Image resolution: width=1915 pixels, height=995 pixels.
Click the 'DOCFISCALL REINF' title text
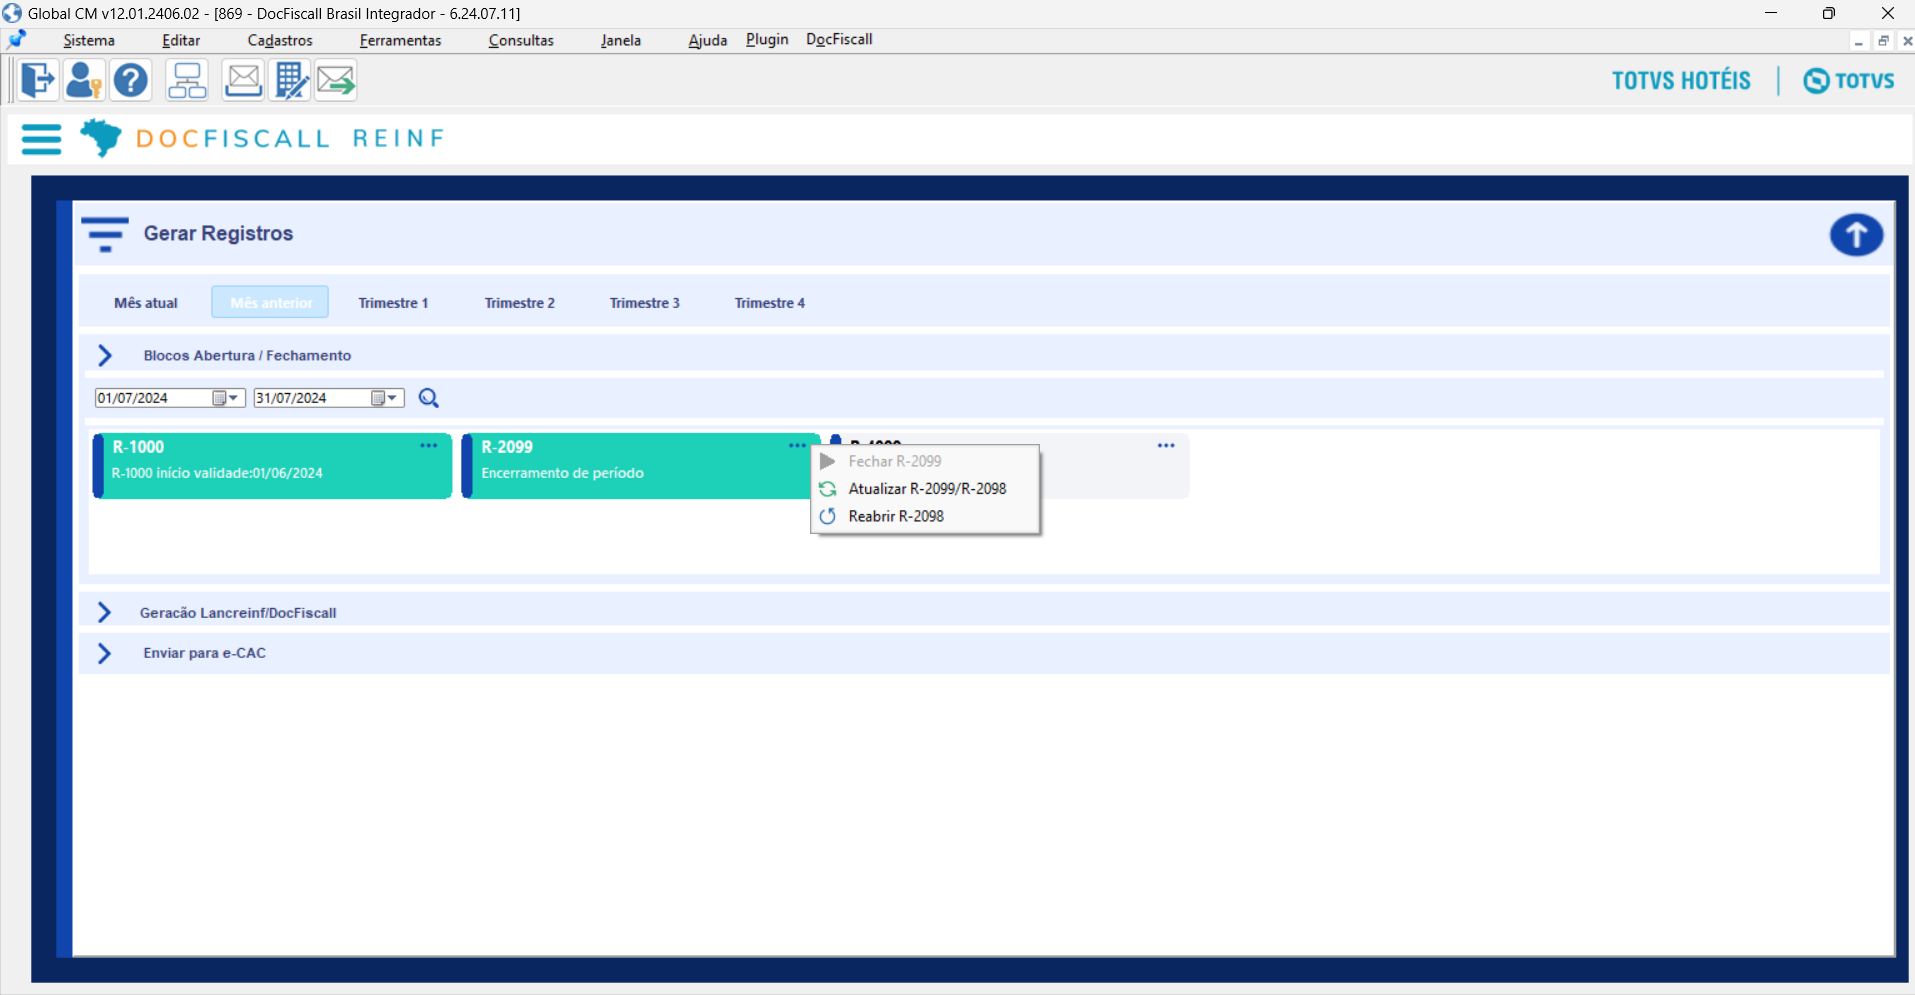290,139
